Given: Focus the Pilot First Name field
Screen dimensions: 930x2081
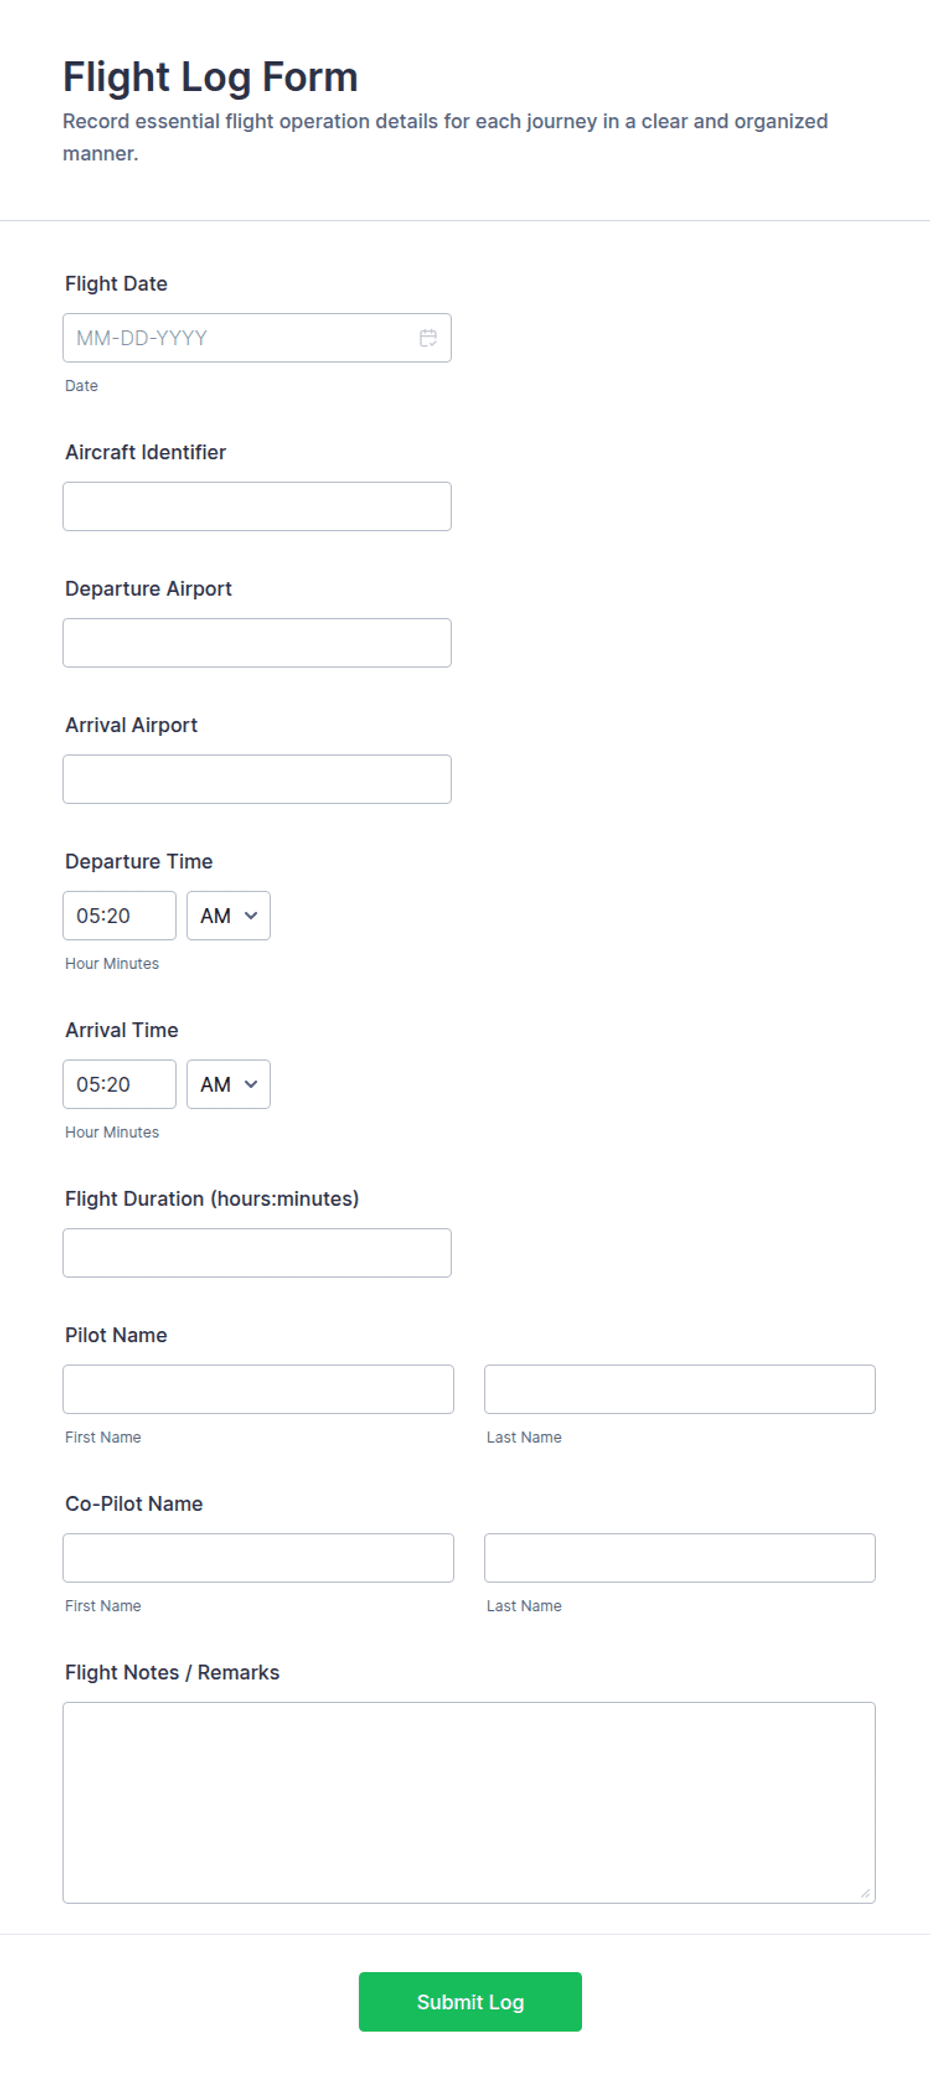Looking at the screenshot, I should (258, 1389).
